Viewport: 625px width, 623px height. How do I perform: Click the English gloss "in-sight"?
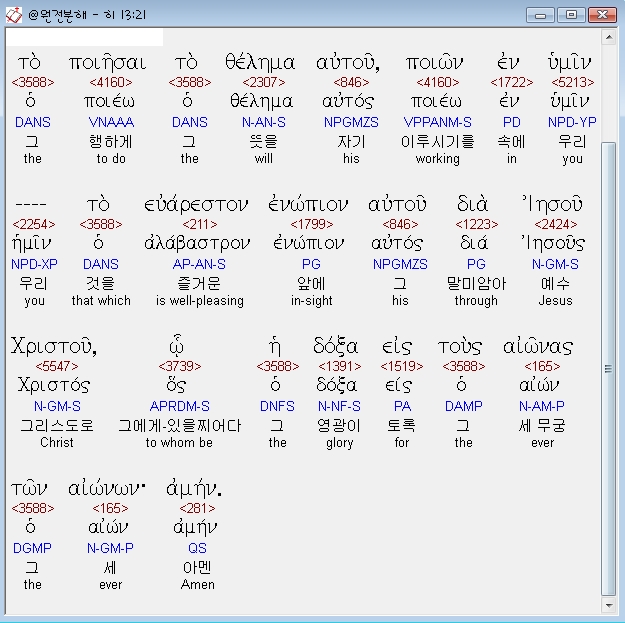point(312,301)
